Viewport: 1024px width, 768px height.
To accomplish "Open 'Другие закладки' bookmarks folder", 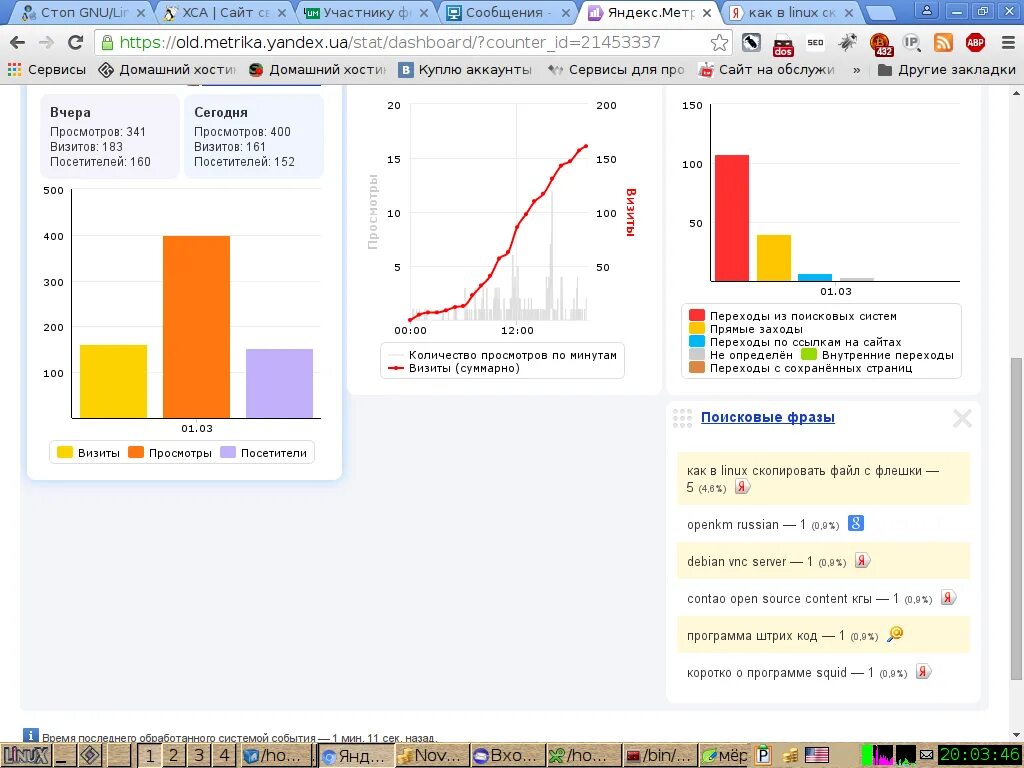I will point(947,69).
